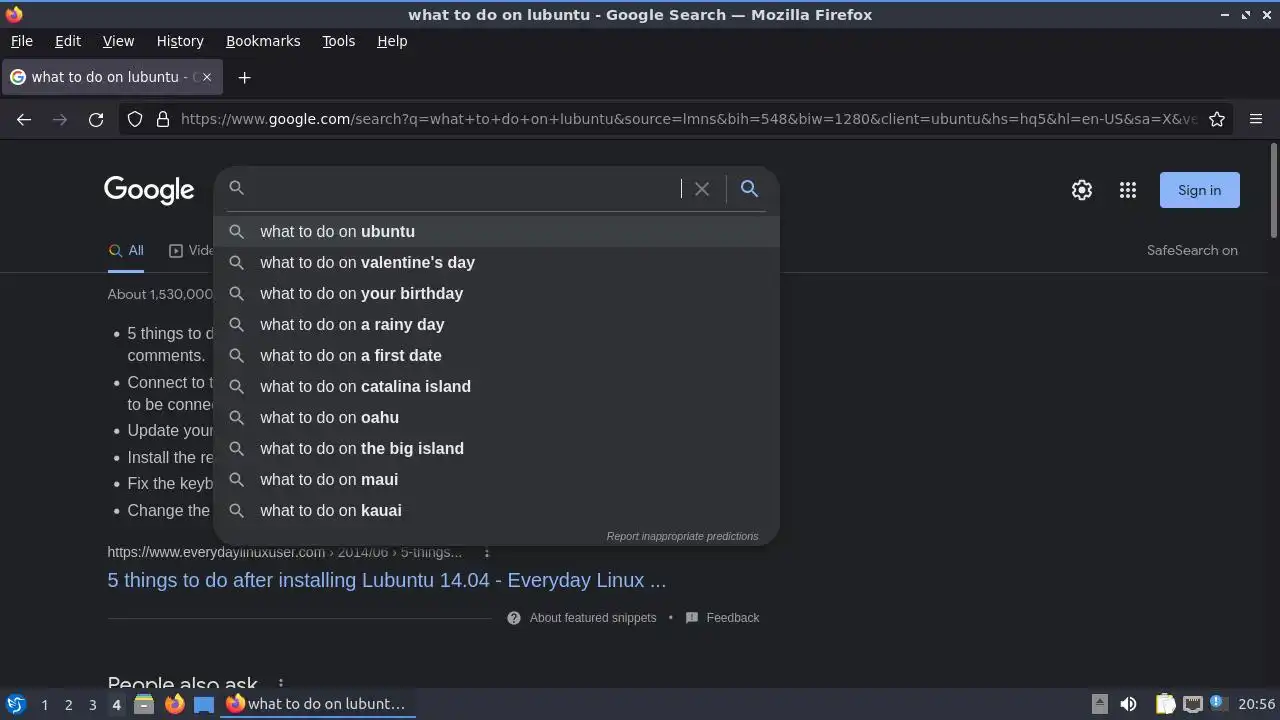The width and height of the screenshot is (1280, 720).
Task: Focus the Google search input field
Action: click(465, 189)
